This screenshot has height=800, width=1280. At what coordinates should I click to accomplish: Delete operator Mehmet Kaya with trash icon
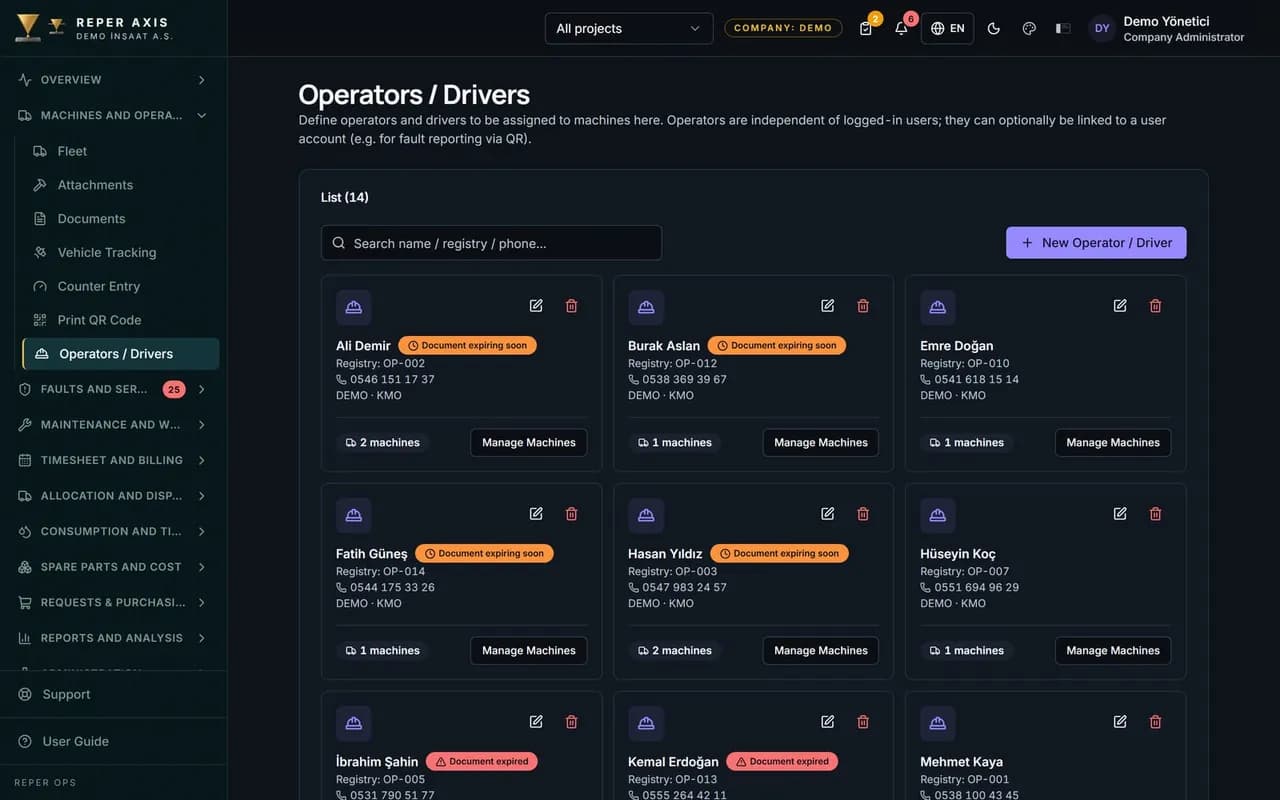pos(1156,722)
